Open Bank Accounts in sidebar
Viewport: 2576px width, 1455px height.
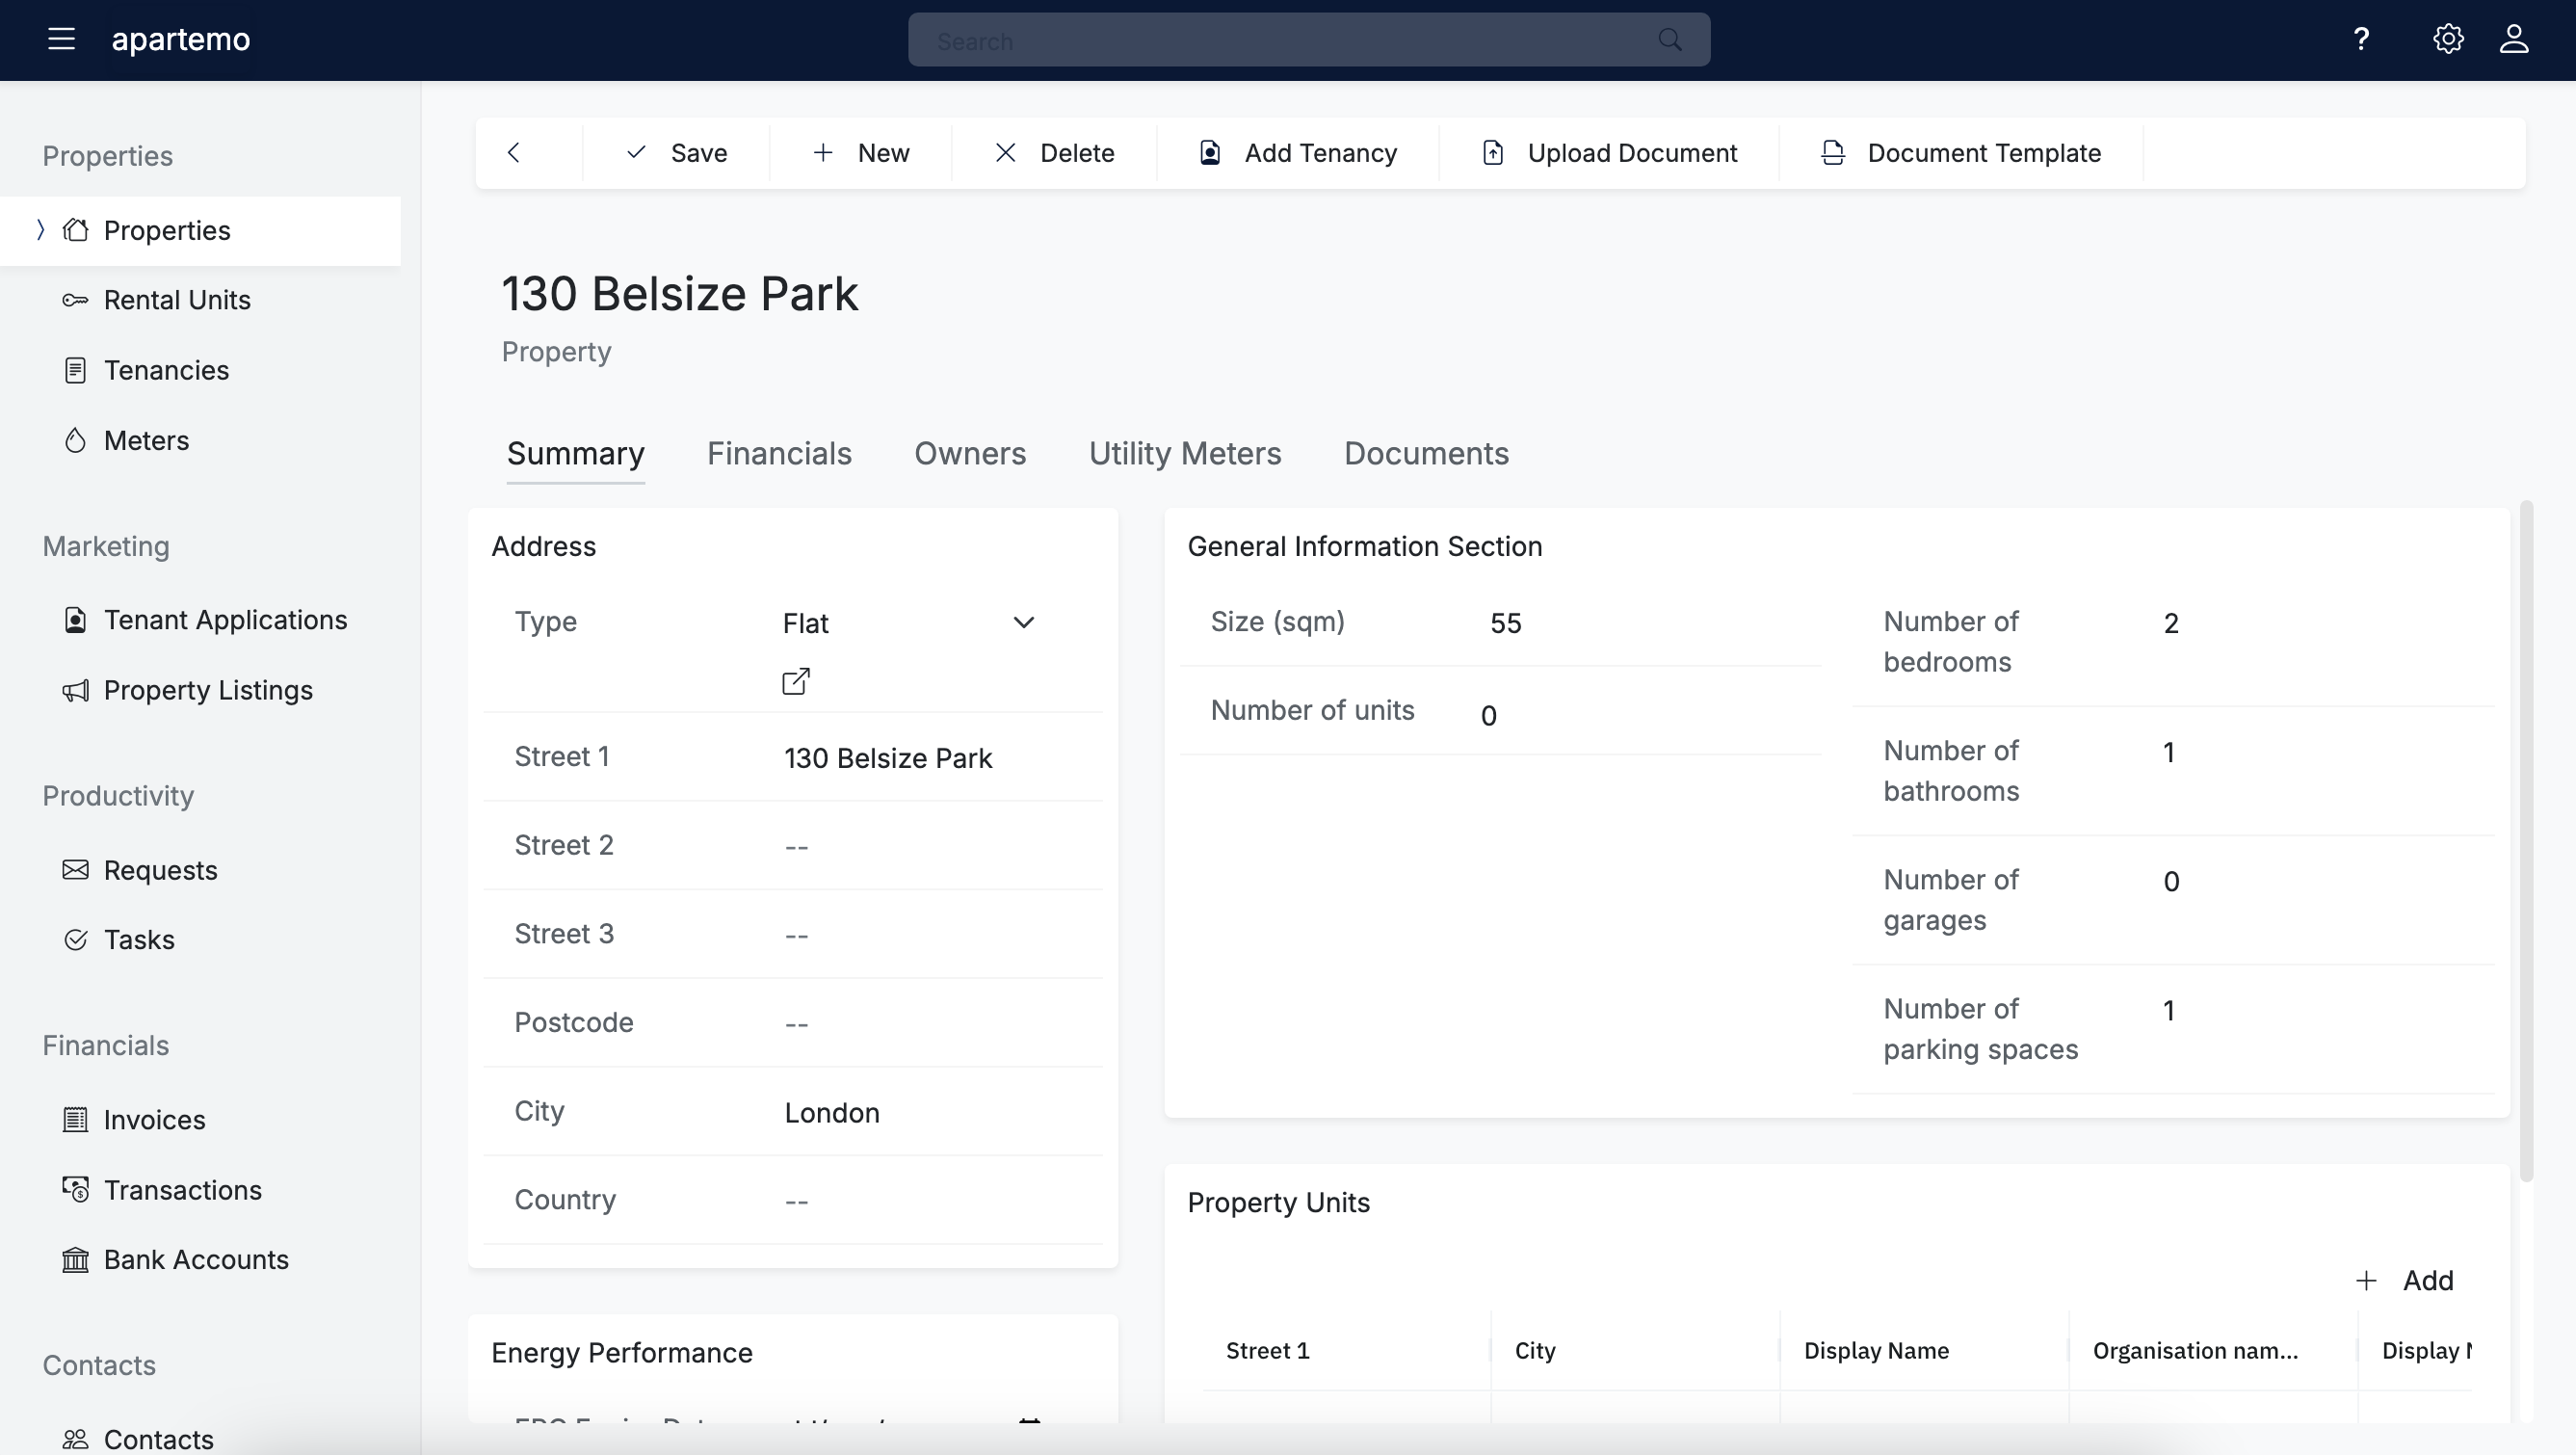[x=196, y=1259]
